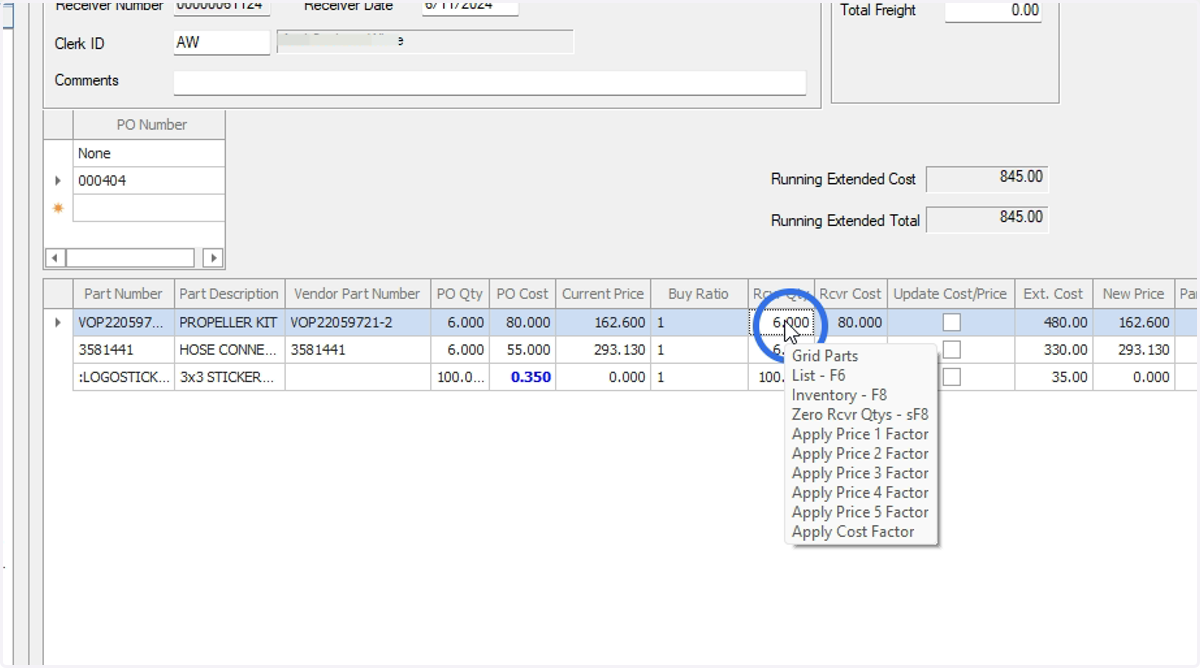
Task: Sort by Part Description column header
Action: (x=229, y=294)
